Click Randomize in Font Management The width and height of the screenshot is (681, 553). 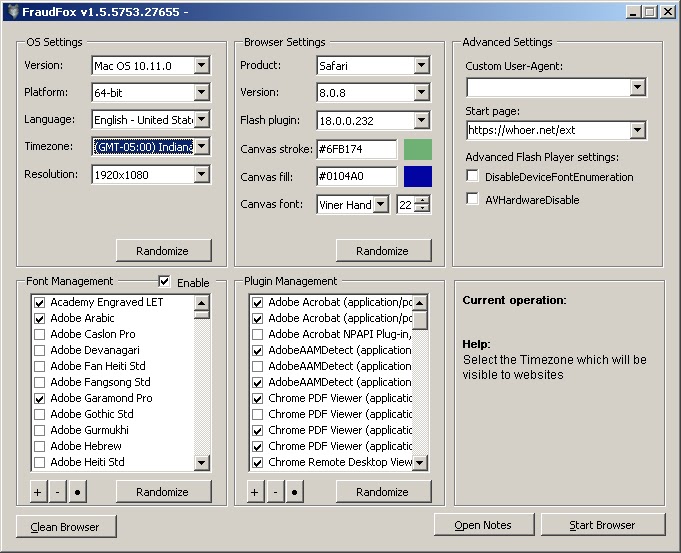coord(164,492)
